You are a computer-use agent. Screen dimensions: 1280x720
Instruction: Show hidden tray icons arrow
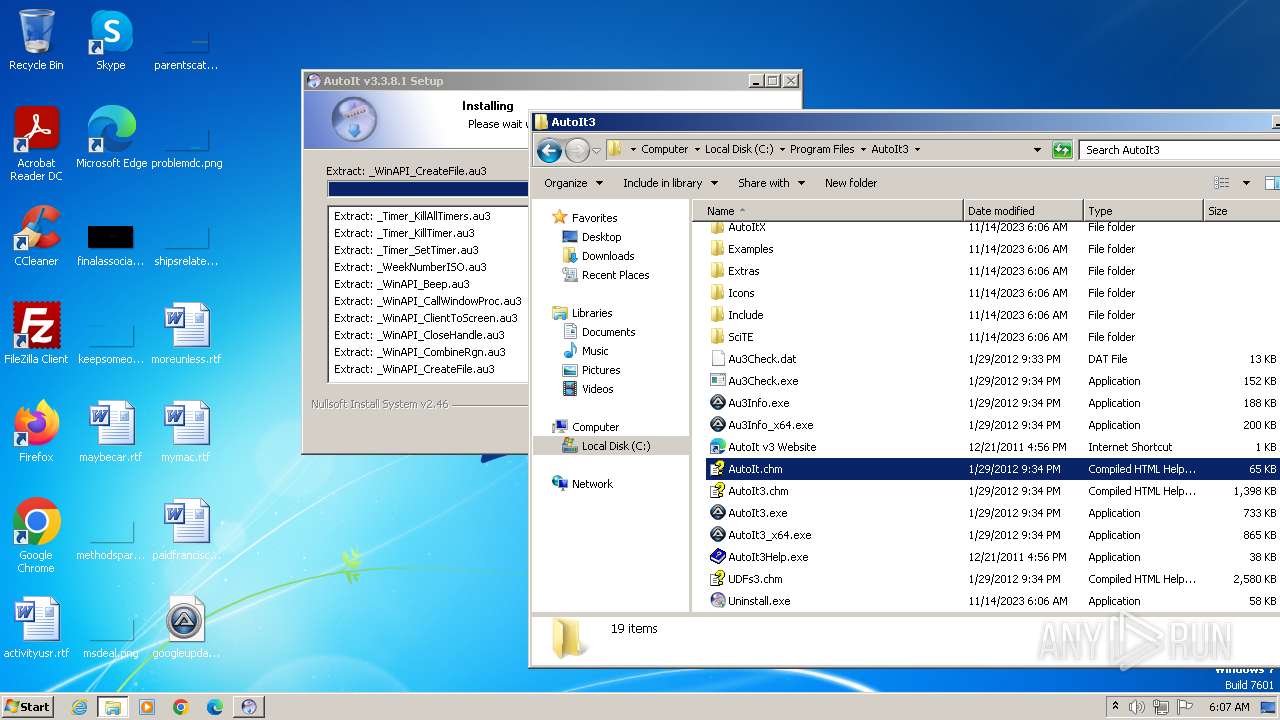1115,707
